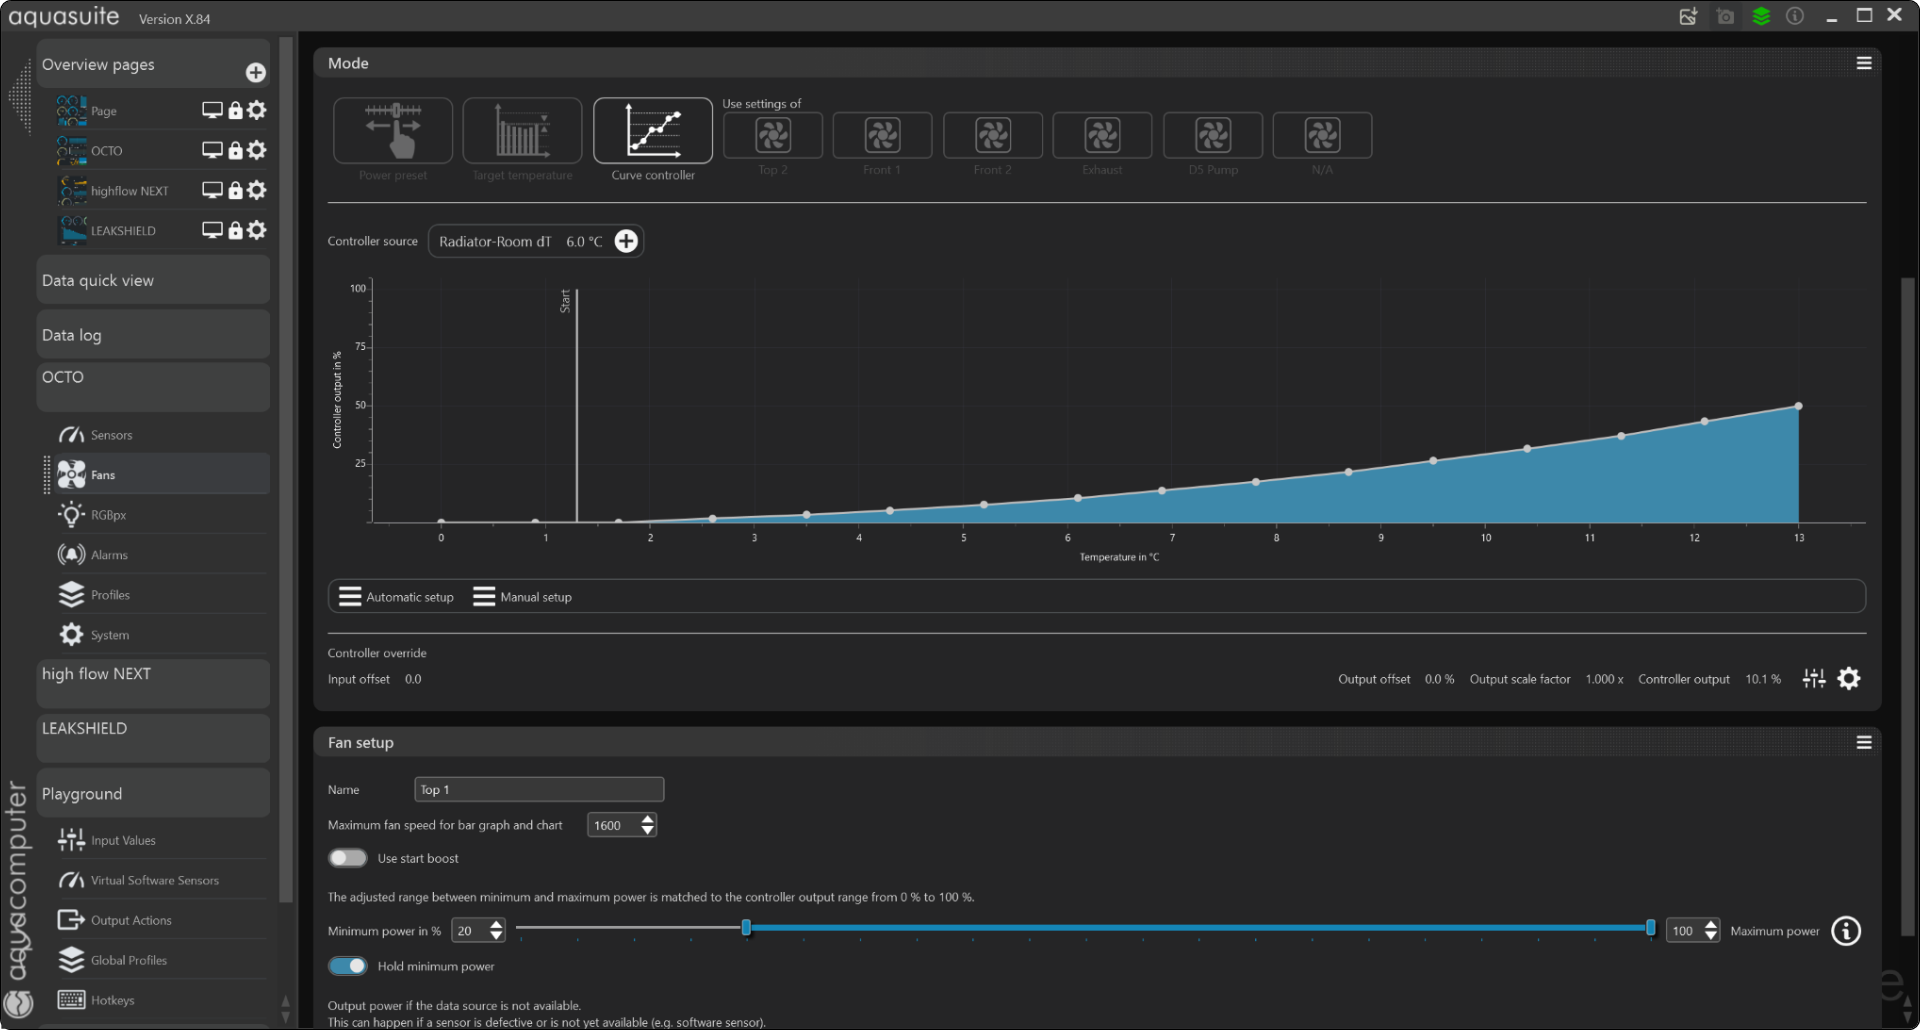Expand the LEAKSHIELD device section
The width and height of the screenshot is (1920, 1030).
[x=153, y=738]
